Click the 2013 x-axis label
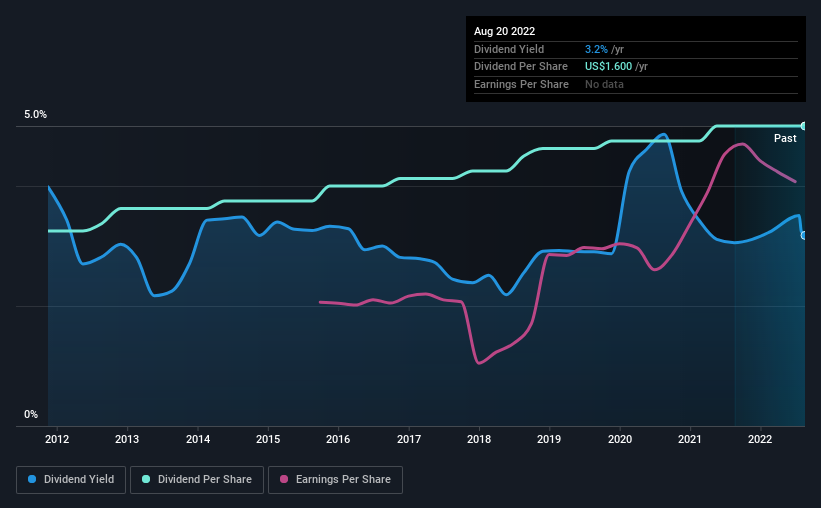821x508 pixels. [127, 439]
